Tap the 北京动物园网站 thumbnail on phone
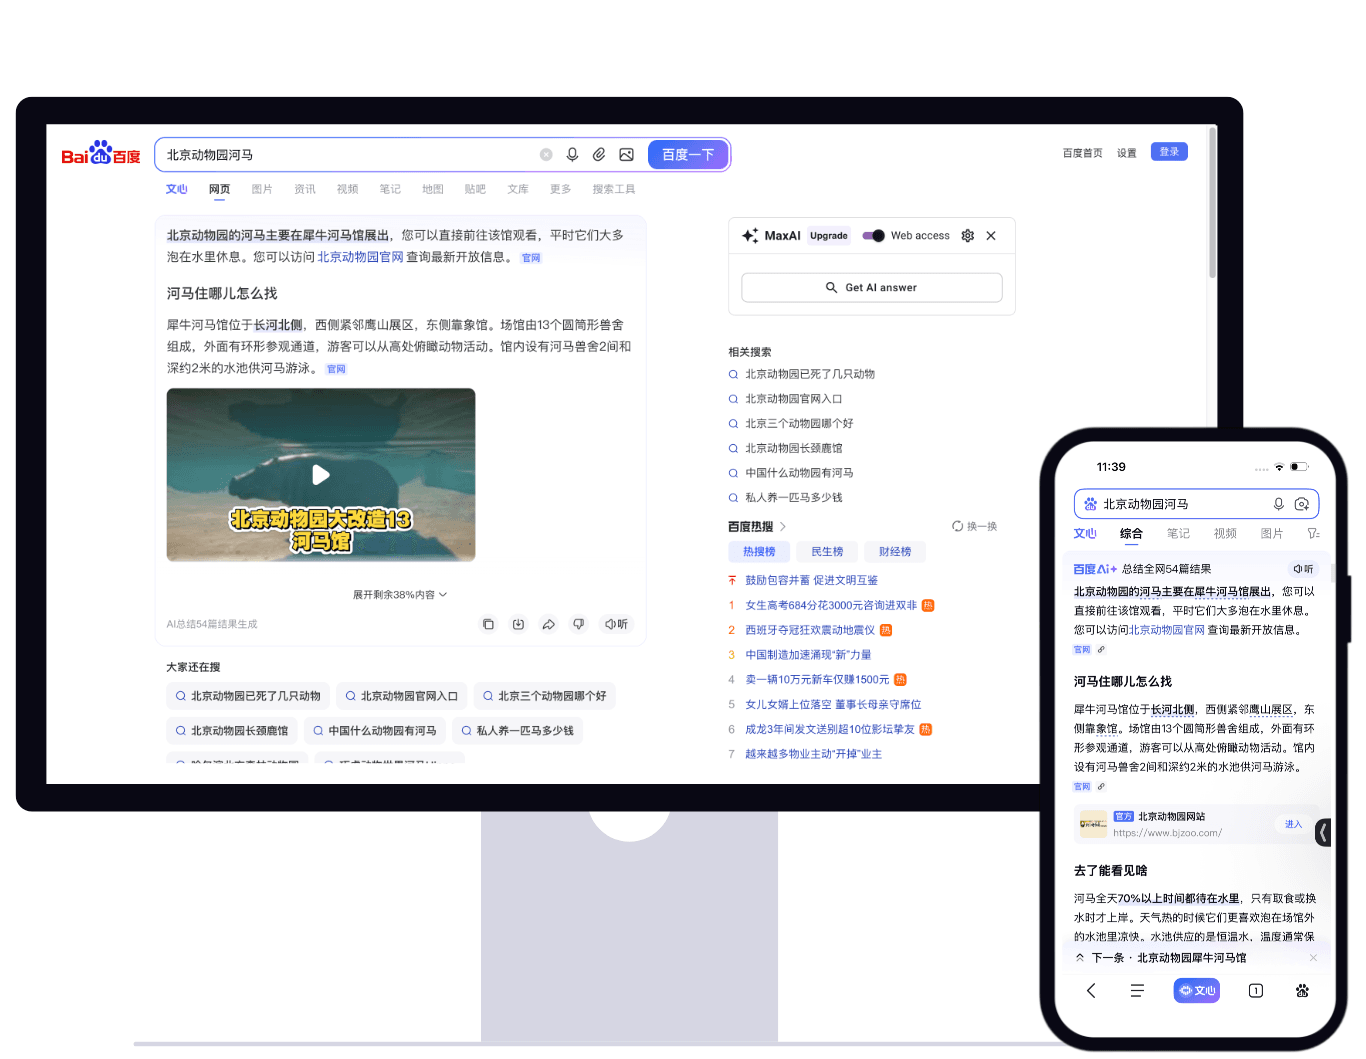This screenshot has height=1059, width=1366. click(x=1093, y=825)
